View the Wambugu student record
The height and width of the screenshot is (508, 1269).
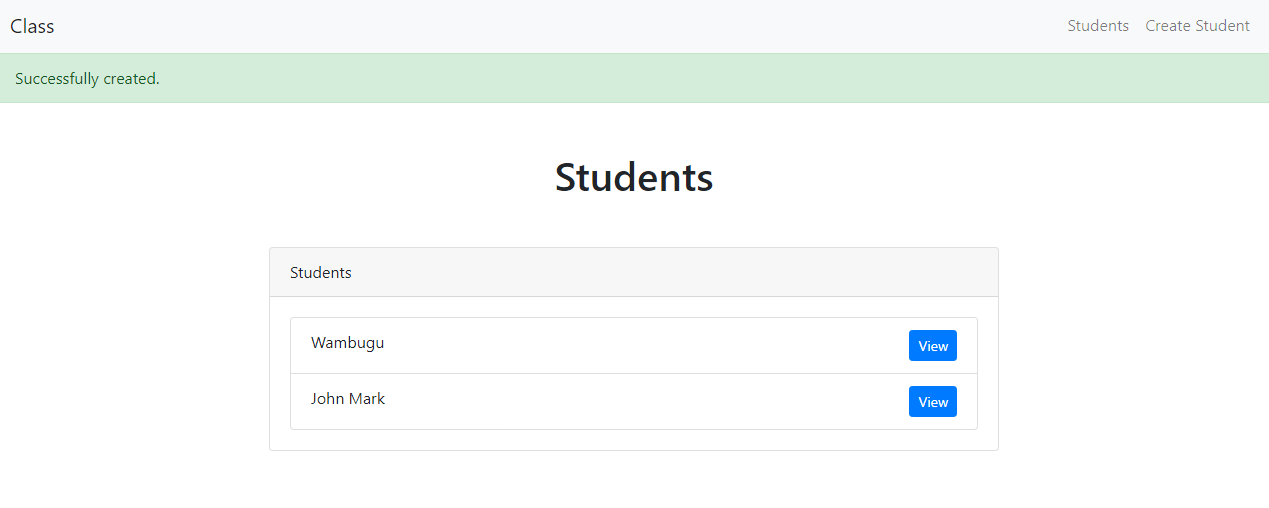(932, 346)
